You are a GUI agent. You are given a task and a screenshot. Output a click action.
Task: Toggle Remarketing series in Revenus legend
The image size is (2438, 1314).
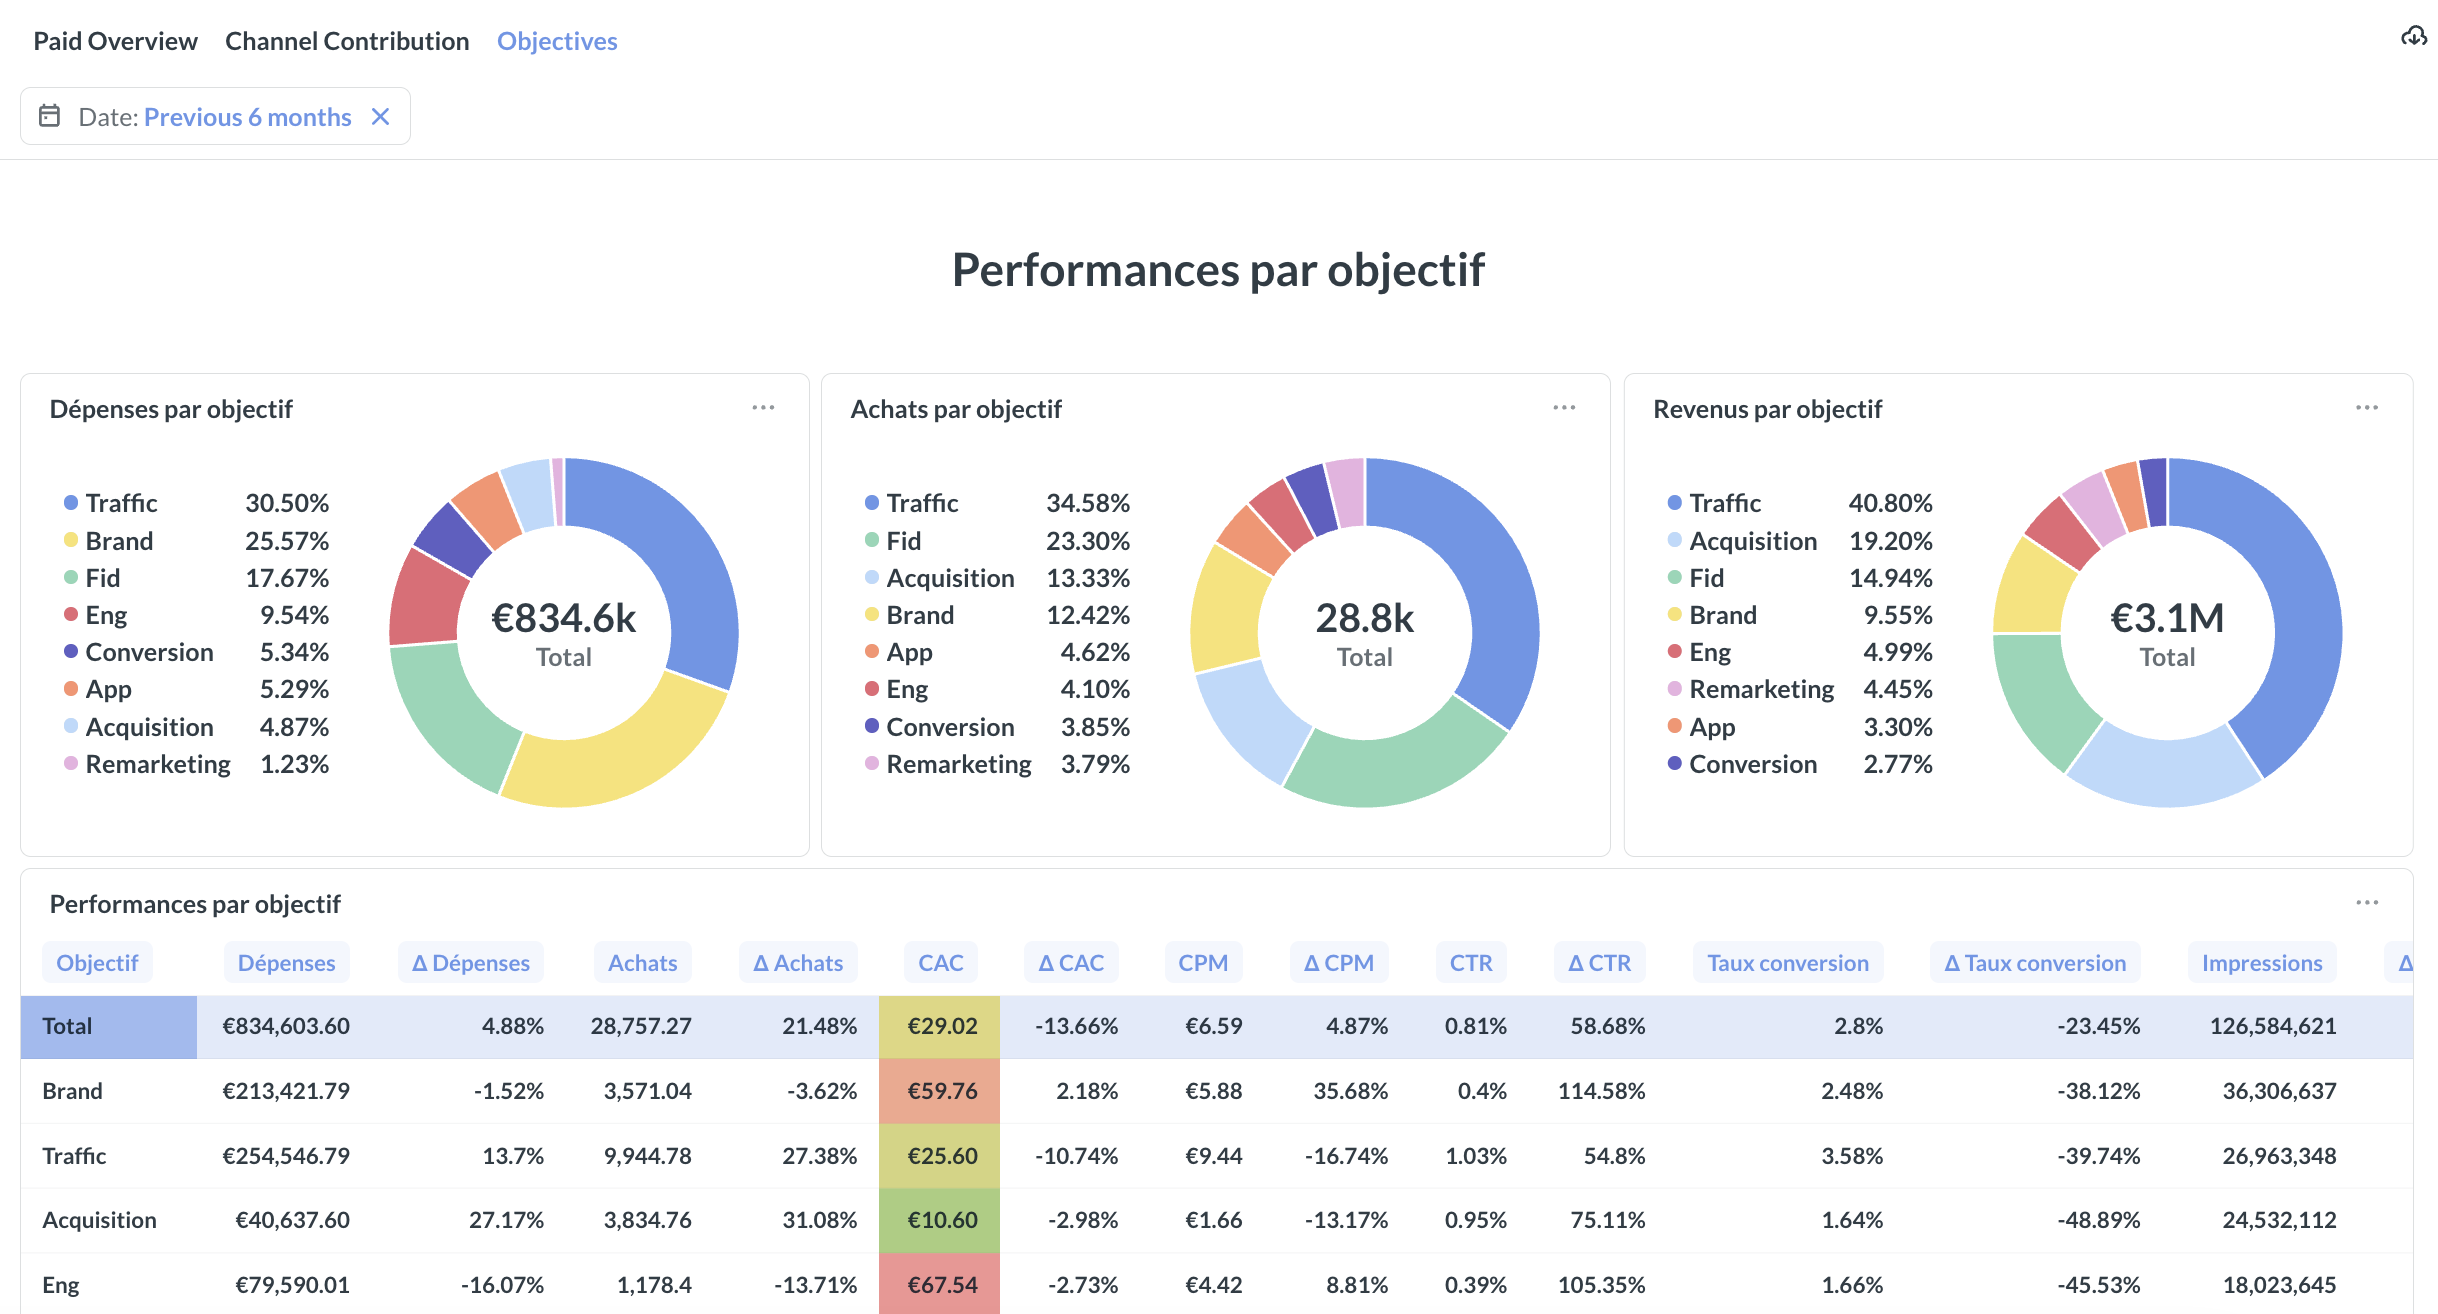click(1761, 689)
